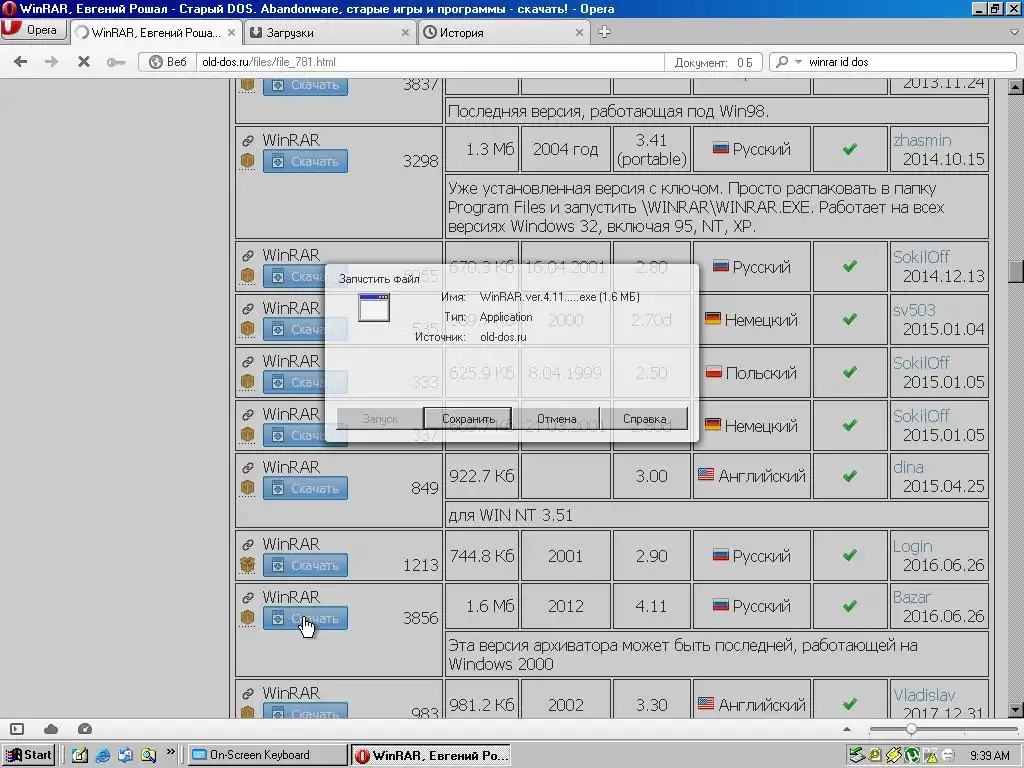This screenshot has height=768, width=1024.
Task: Adjust the page zoom slider handle
Action: 911,729
